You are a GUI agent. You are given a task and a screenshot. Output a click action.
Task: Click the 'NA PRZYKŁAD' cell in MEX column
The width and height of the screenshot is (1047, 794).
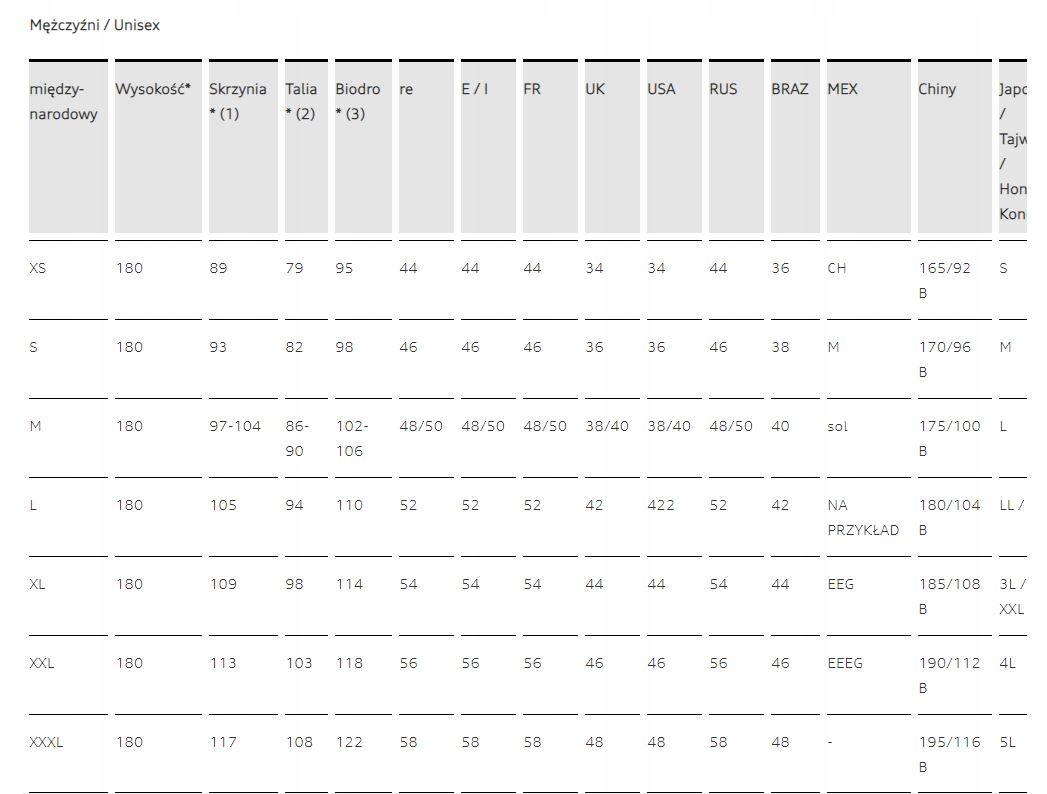tap(863, 517)
